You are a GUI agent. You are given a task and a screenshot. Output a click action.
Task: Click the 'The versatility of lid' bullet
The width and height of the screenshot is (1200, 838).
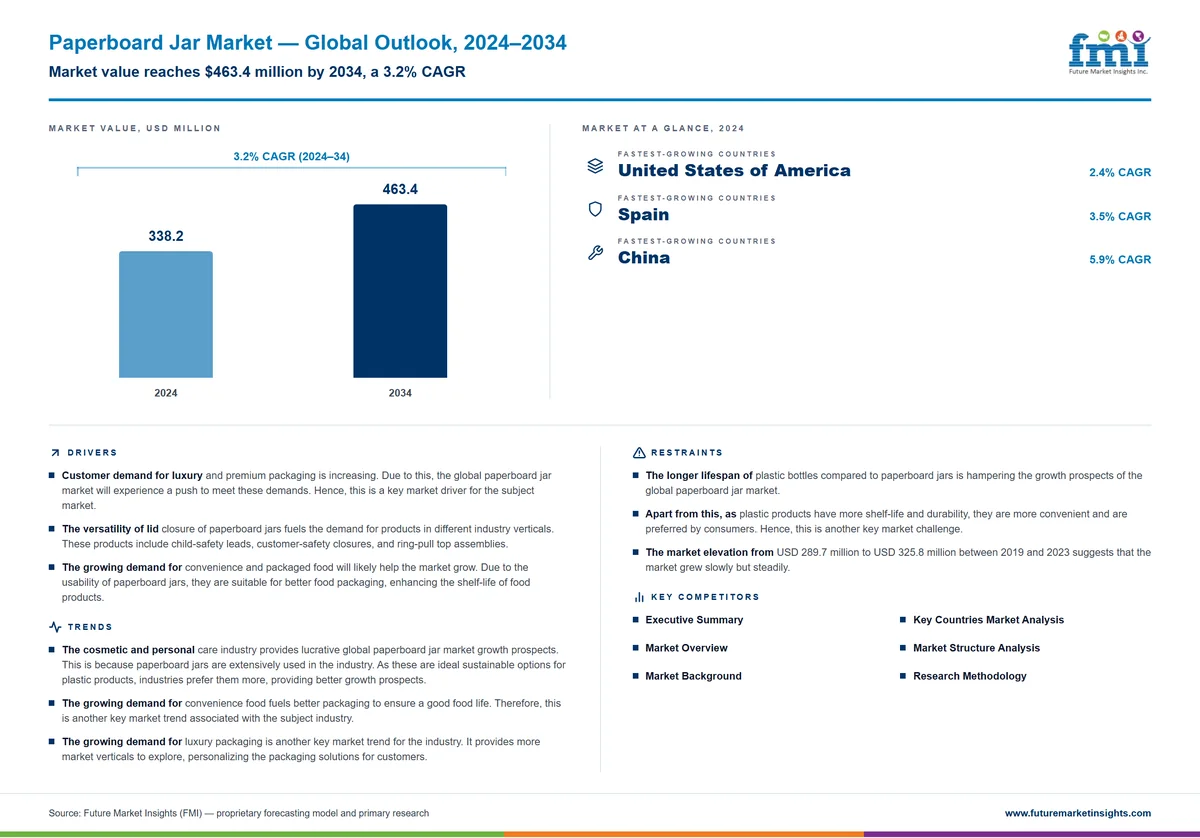[x=302, y=536]
